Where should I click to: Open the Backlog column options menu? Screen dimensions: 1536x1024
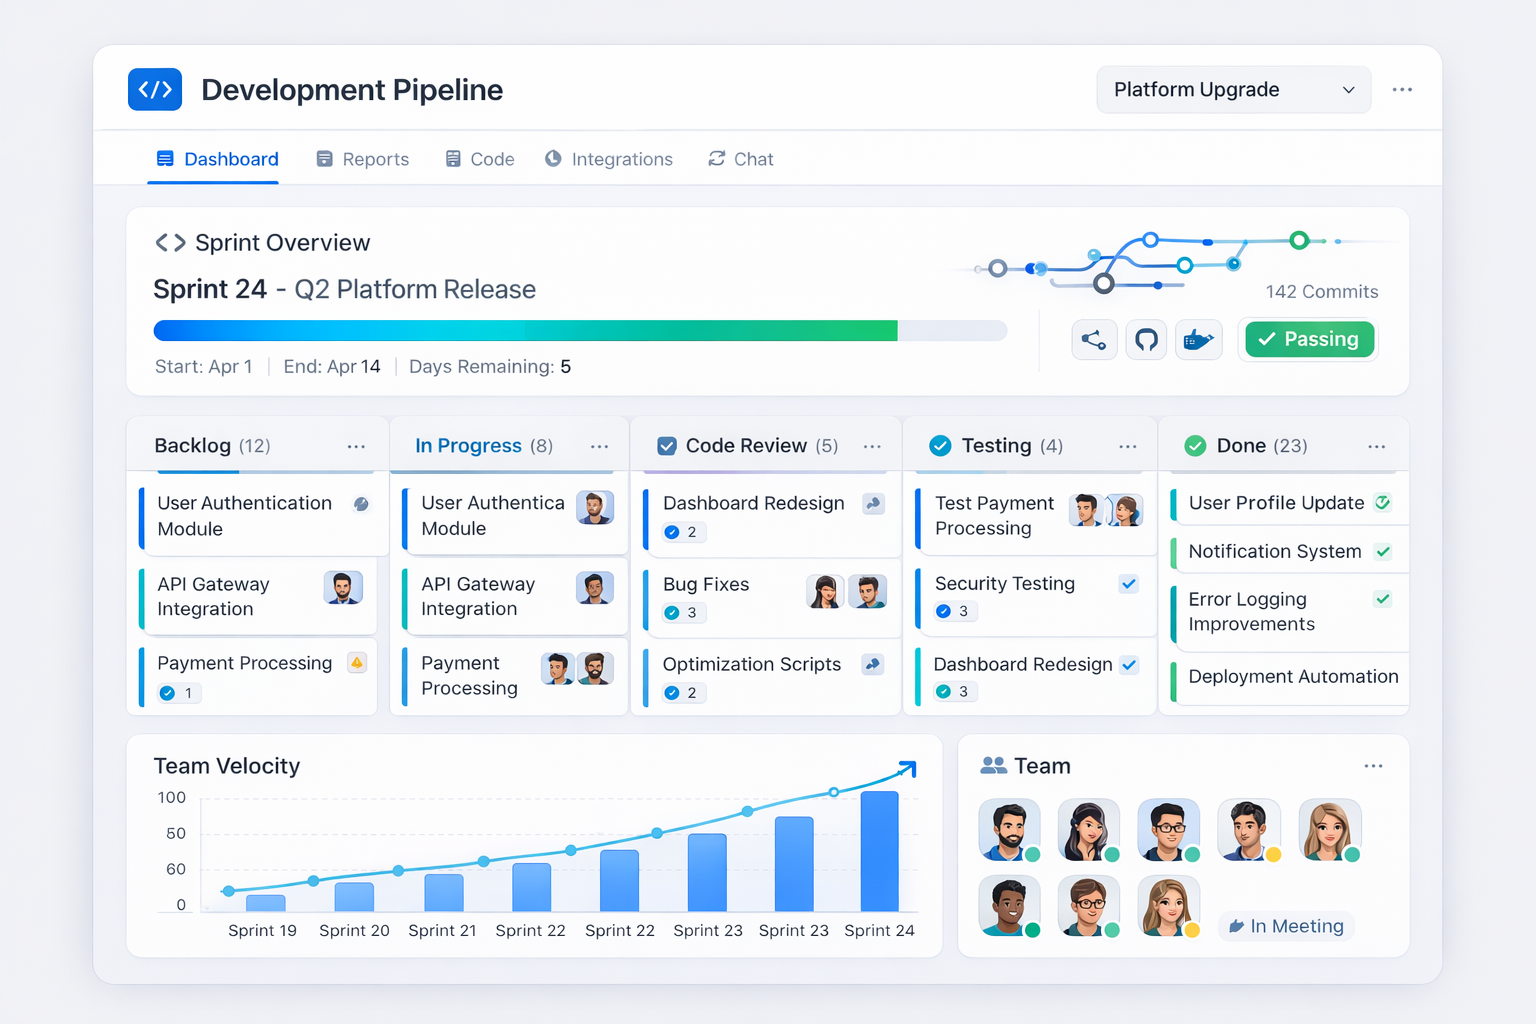(x=356, y=446)
